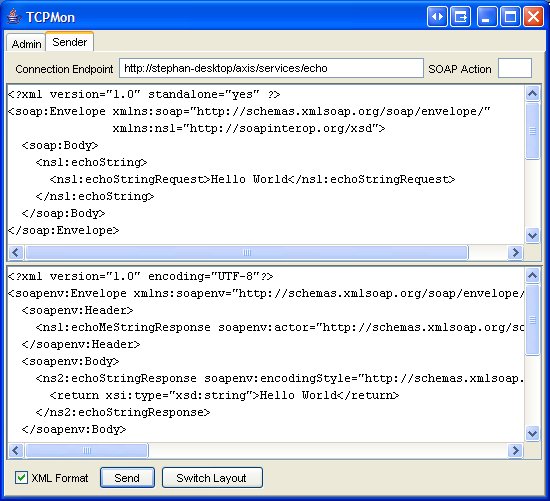Click the closing </soap:Envelope> line
550x501 pixels.
coord(63,230)
